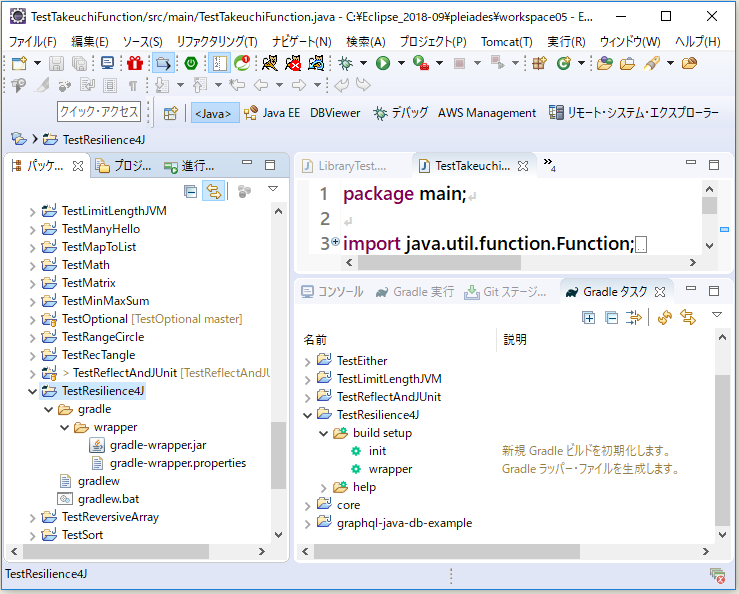739x594 pixels.
Task: Click Collapse All in Package Explorer
Action: point(190,191)
